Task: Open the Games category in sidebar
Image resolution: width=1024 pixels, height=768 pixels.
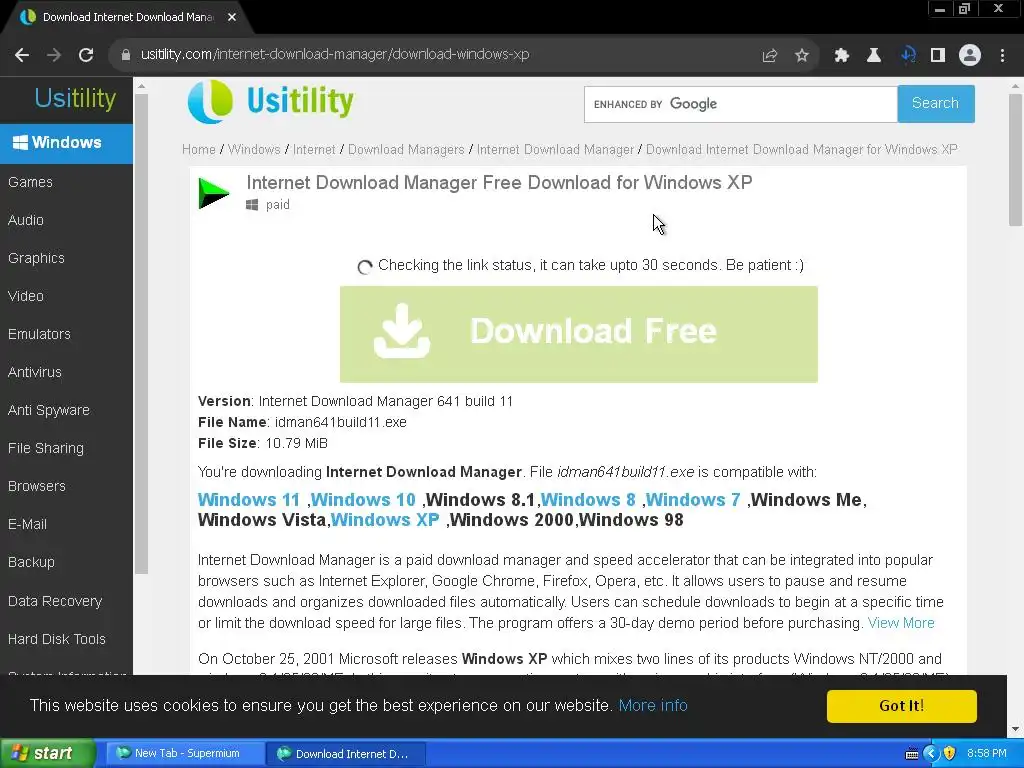Action: tap(31, 182)
